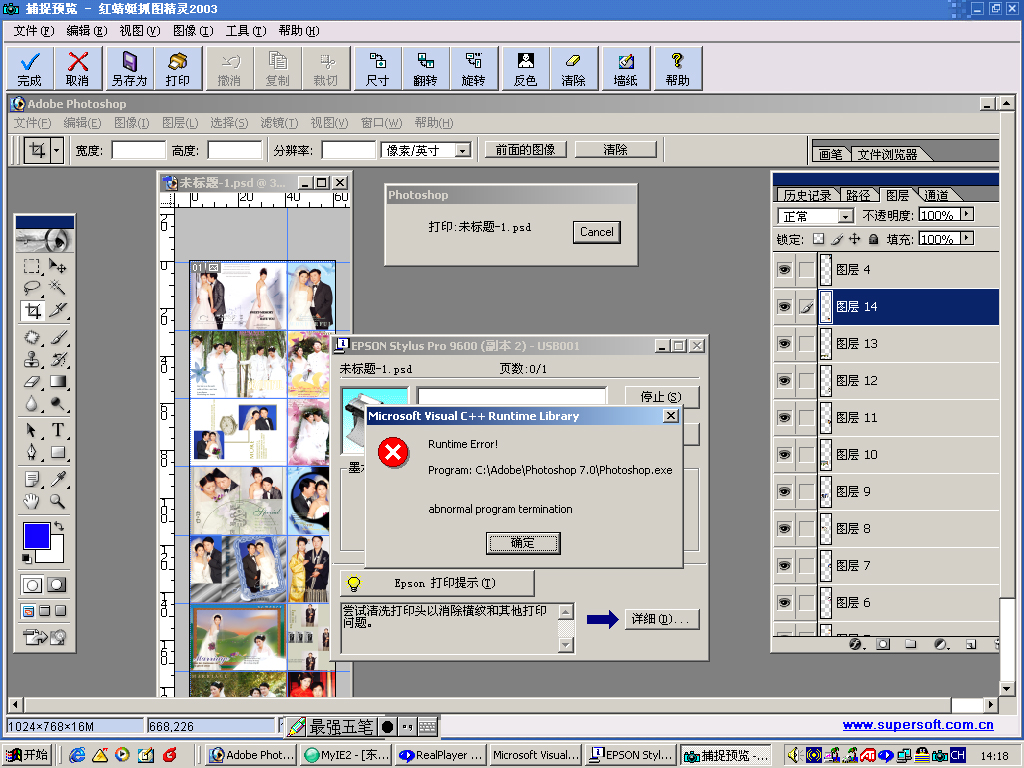Open RealPlayer from the taskbar
The width and height of the screenshot is (1024, 768).
click(441, 755)
